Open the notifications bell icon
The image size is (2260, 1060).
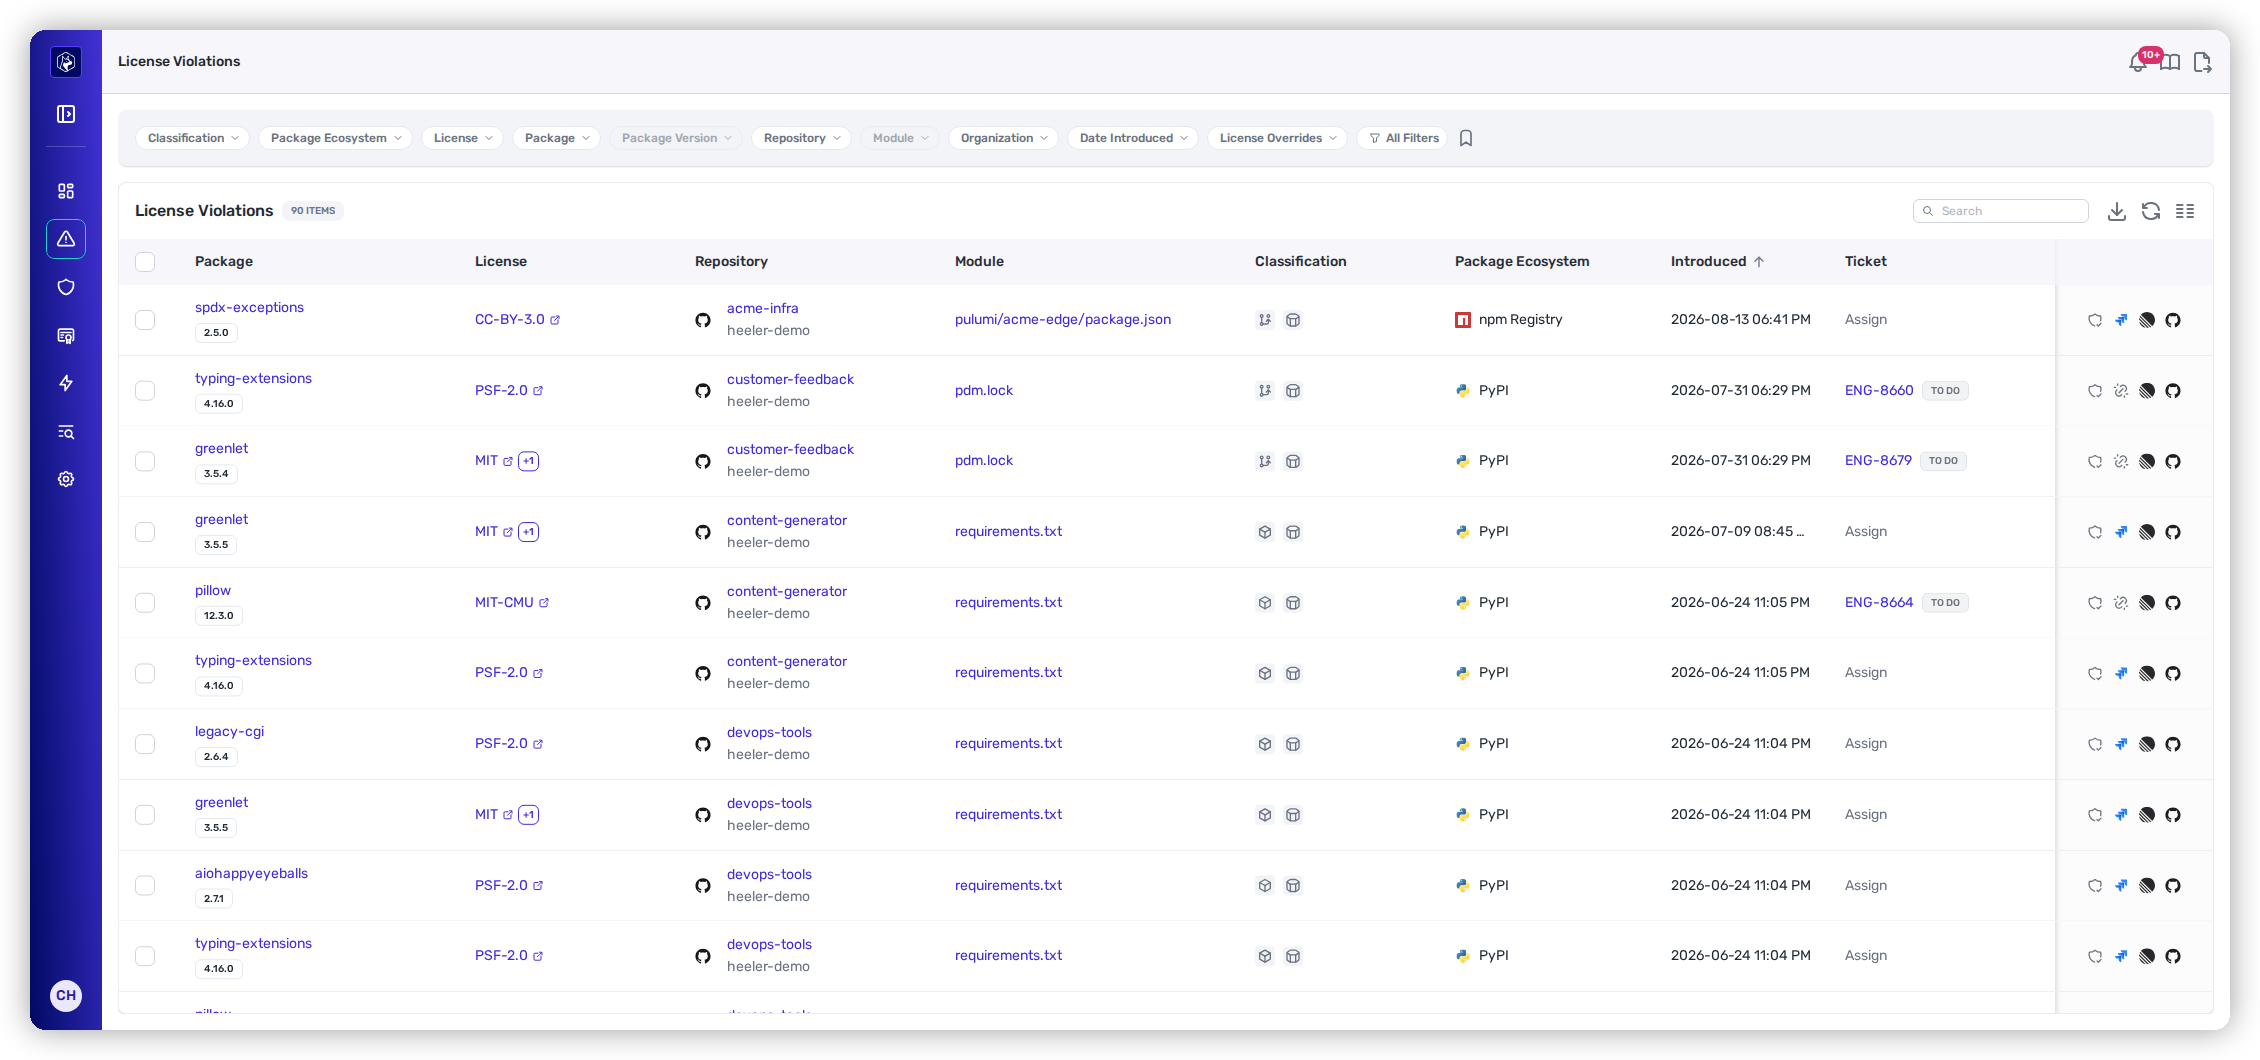point(2138,62)
